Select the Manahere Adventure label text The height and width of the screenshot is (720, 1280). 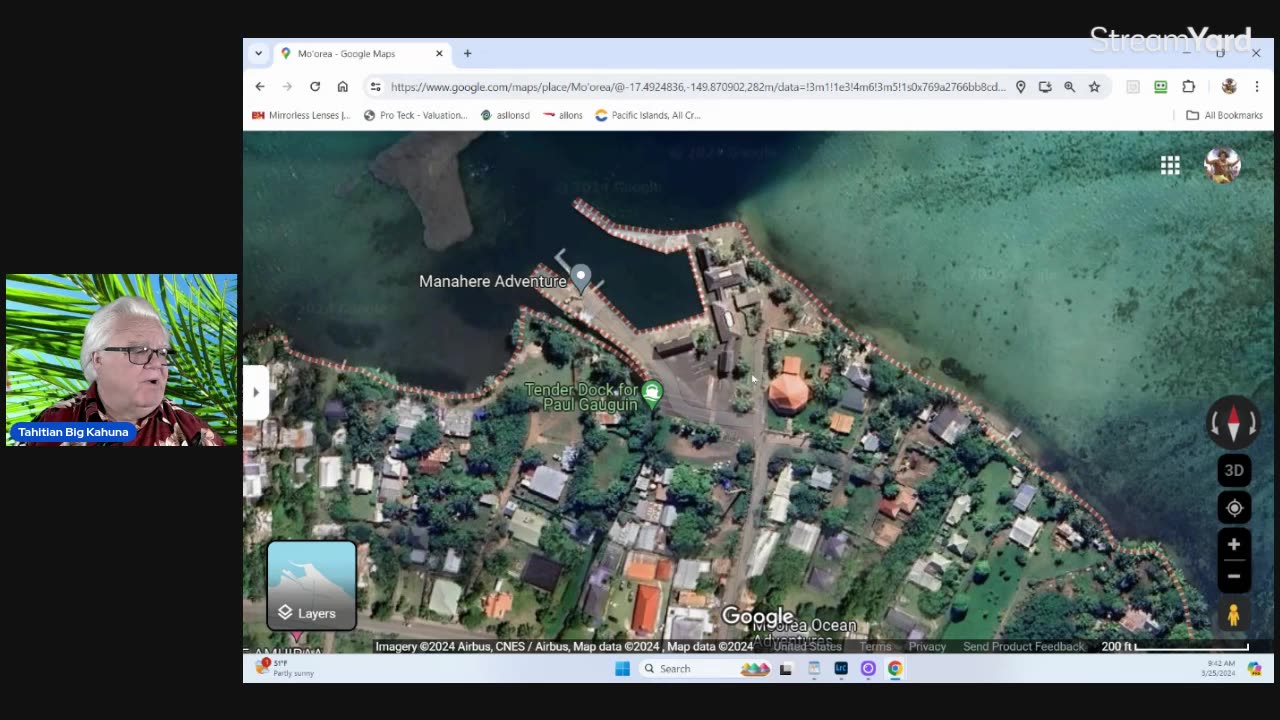(493, 282)
